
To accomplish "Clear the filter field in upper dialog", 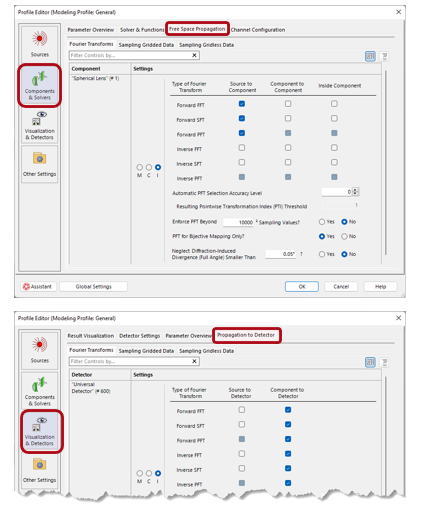I will [194, 55].
